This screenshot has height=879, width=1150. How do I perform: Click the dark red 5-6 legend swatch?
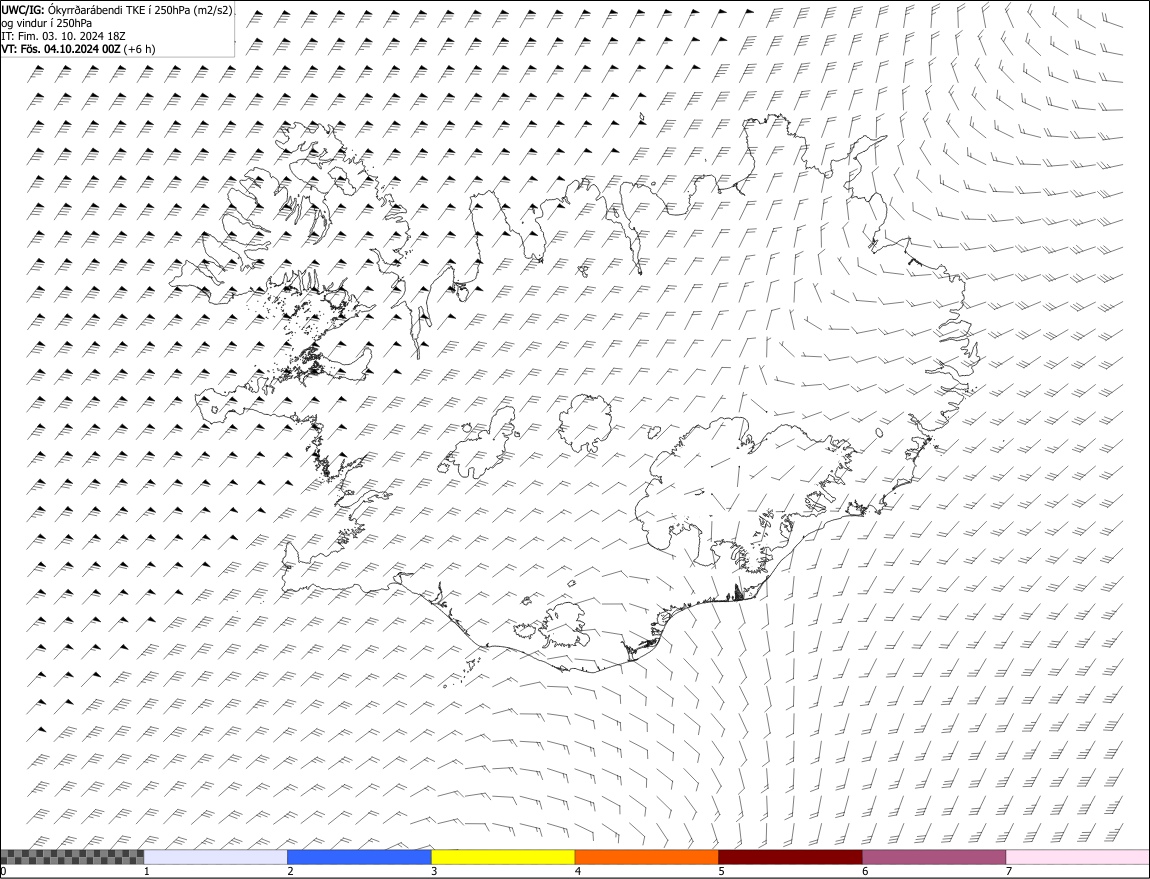791,857
